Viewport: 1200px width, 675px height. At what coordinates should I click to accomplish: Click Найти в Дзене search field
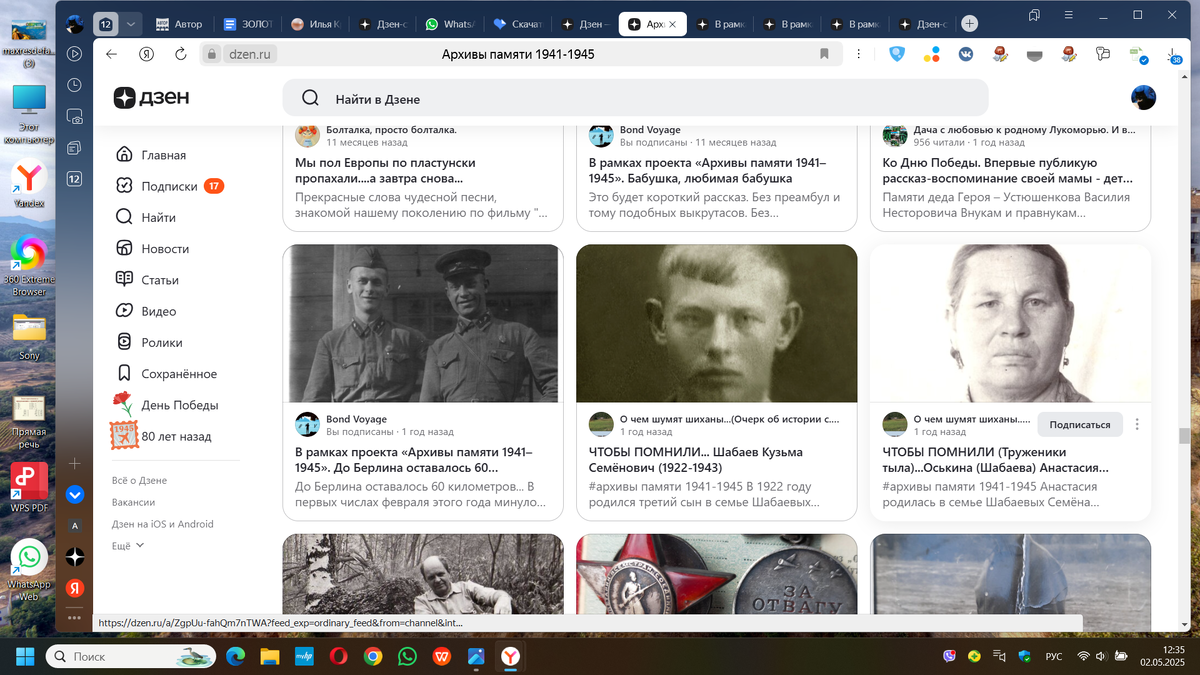click(x=635, y=98)
